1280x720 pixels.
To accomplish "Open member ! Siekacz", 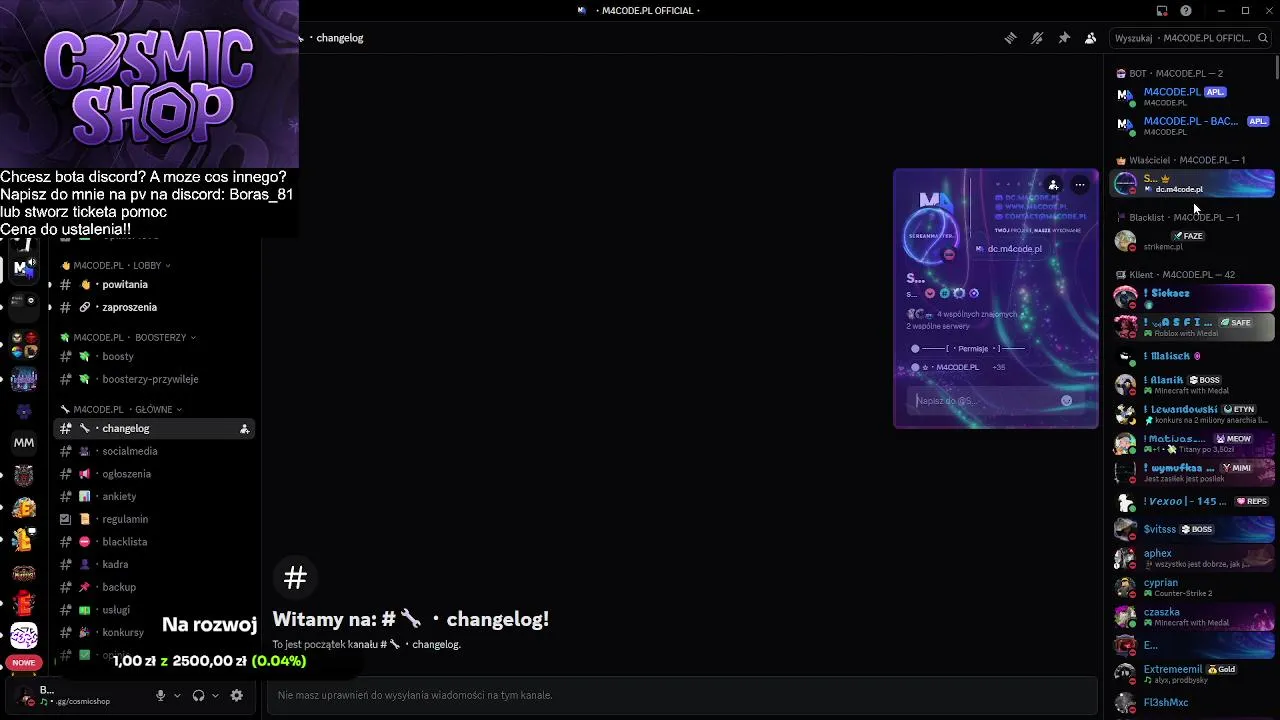I will pyautogui.click(x=1193, y=298).
